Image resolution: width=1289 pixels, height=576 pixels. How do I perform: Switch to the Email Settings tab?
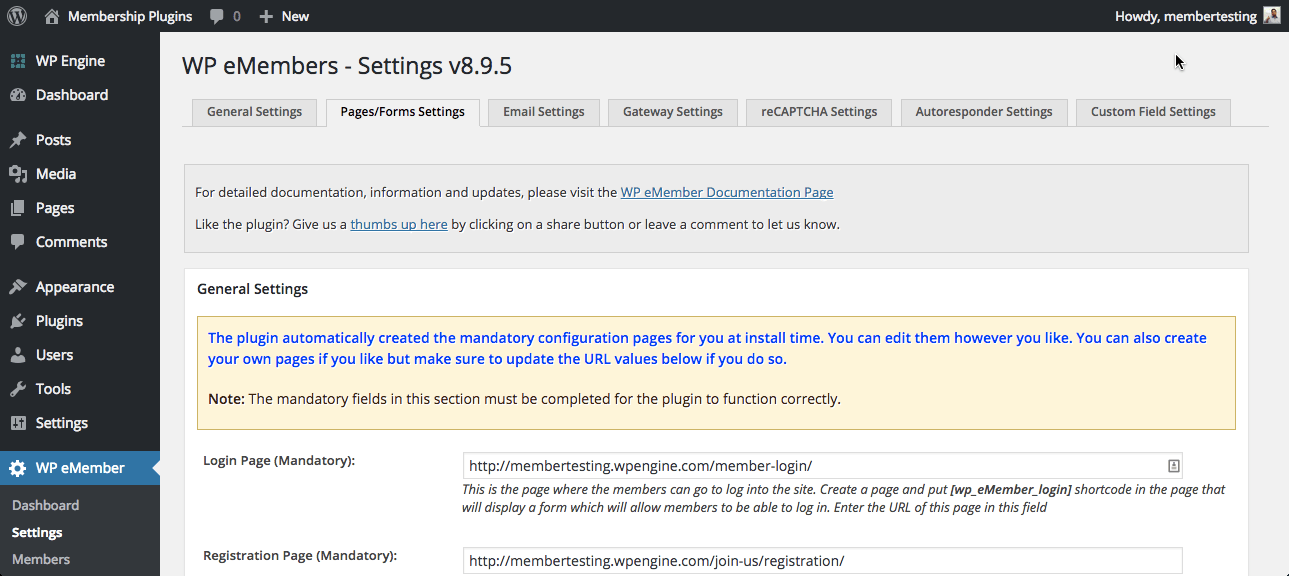click(543, 112)
